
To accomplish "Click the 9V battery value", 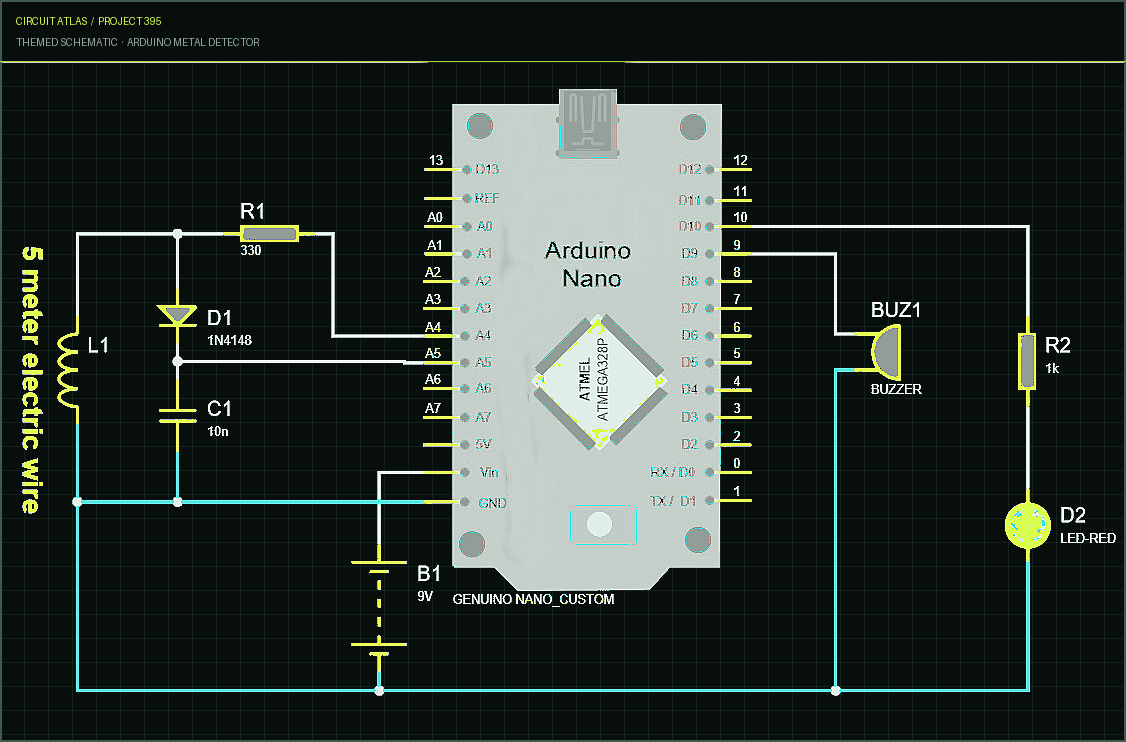I will 425,596.
